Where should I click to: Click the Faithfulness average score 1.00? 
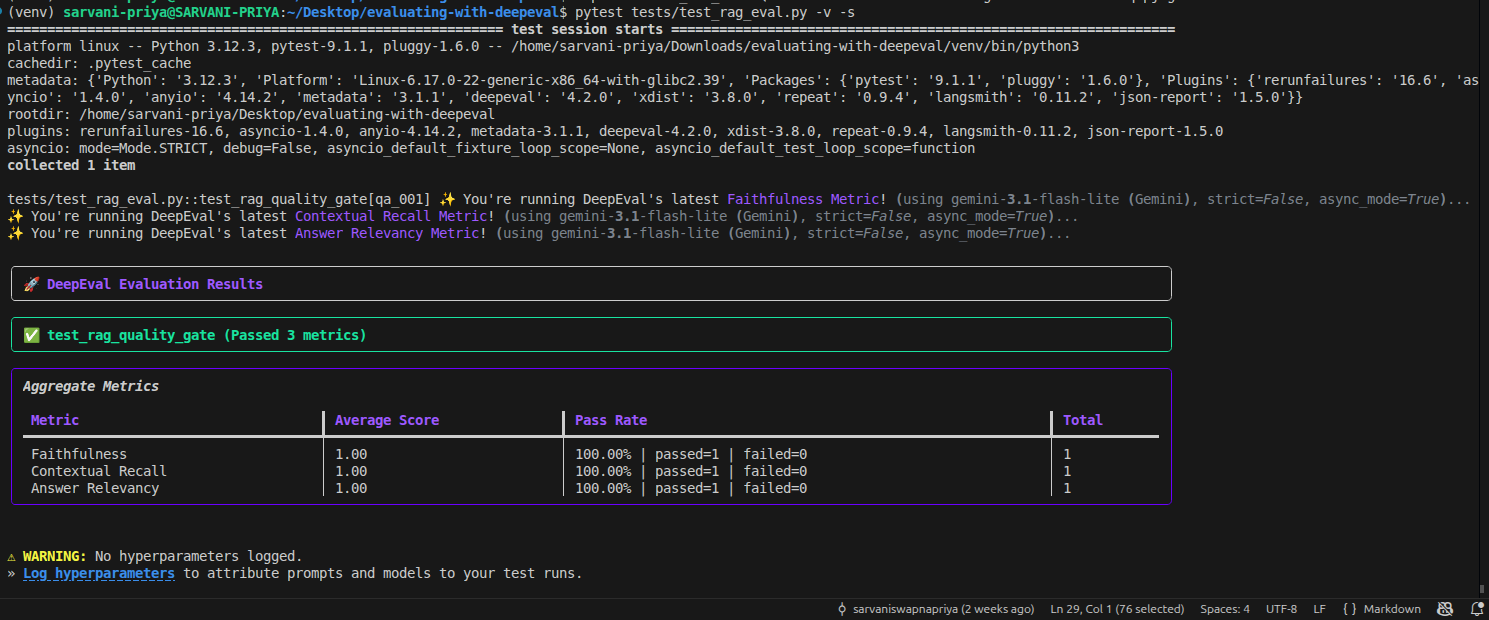[351, 454]
